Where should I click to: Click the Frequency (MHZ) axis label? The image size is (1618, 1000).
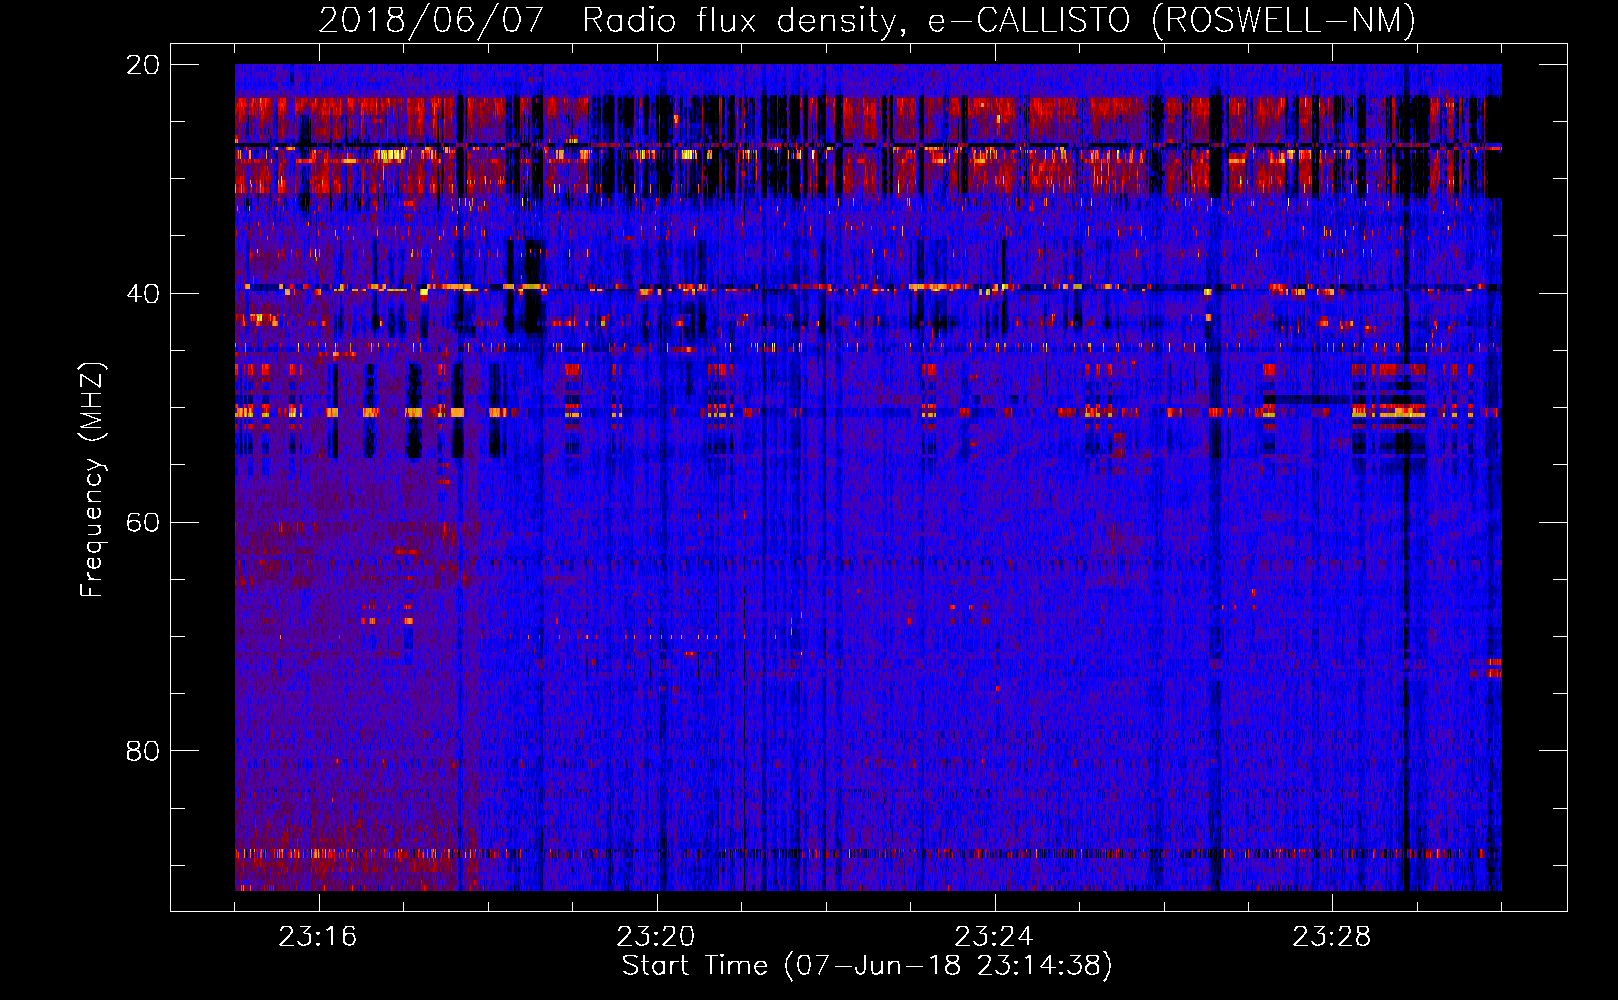(92, 479)
